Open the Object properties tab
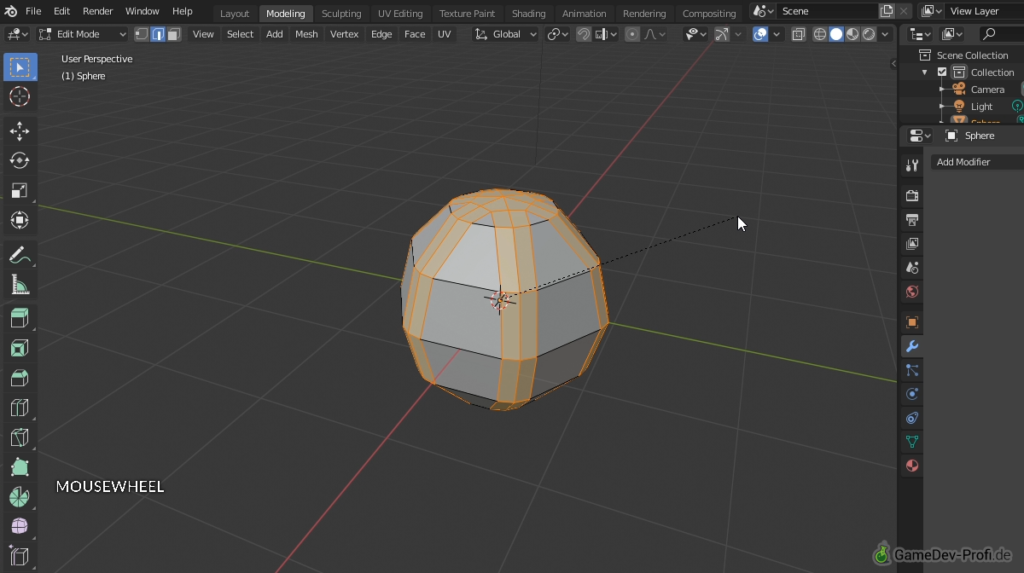Viewport: 1024px width, 573px height. coord(912,322)
